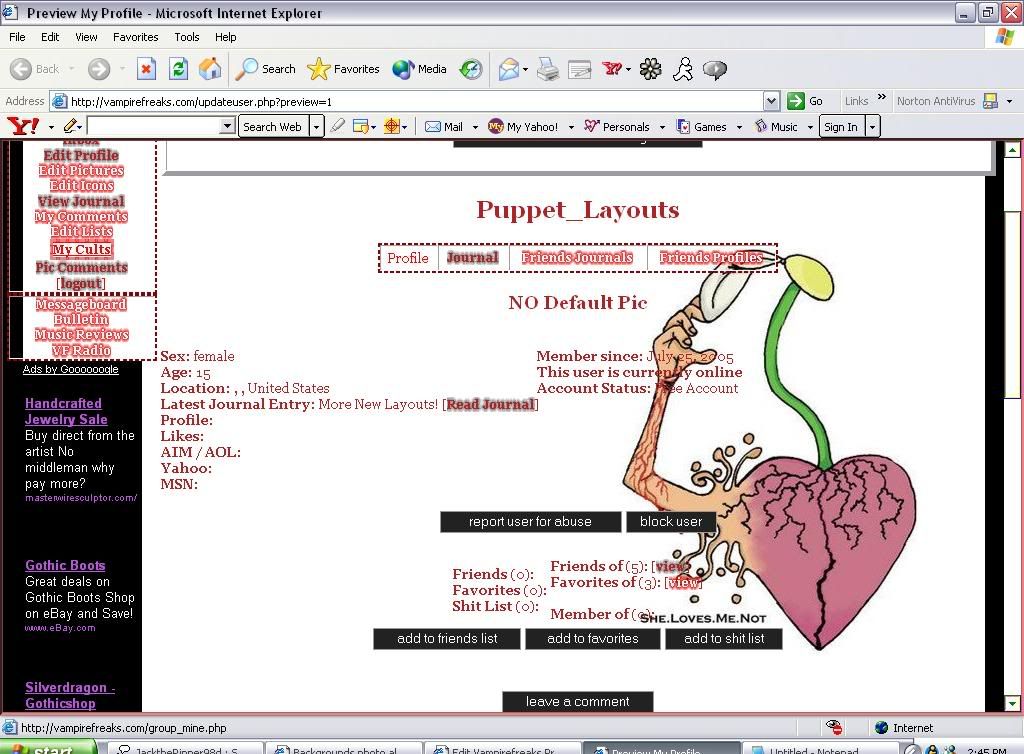The height and width of the screenshot is (754, 1024).
Task: Click the flower-shaped toolbar icon
Action: click(650, 69)
